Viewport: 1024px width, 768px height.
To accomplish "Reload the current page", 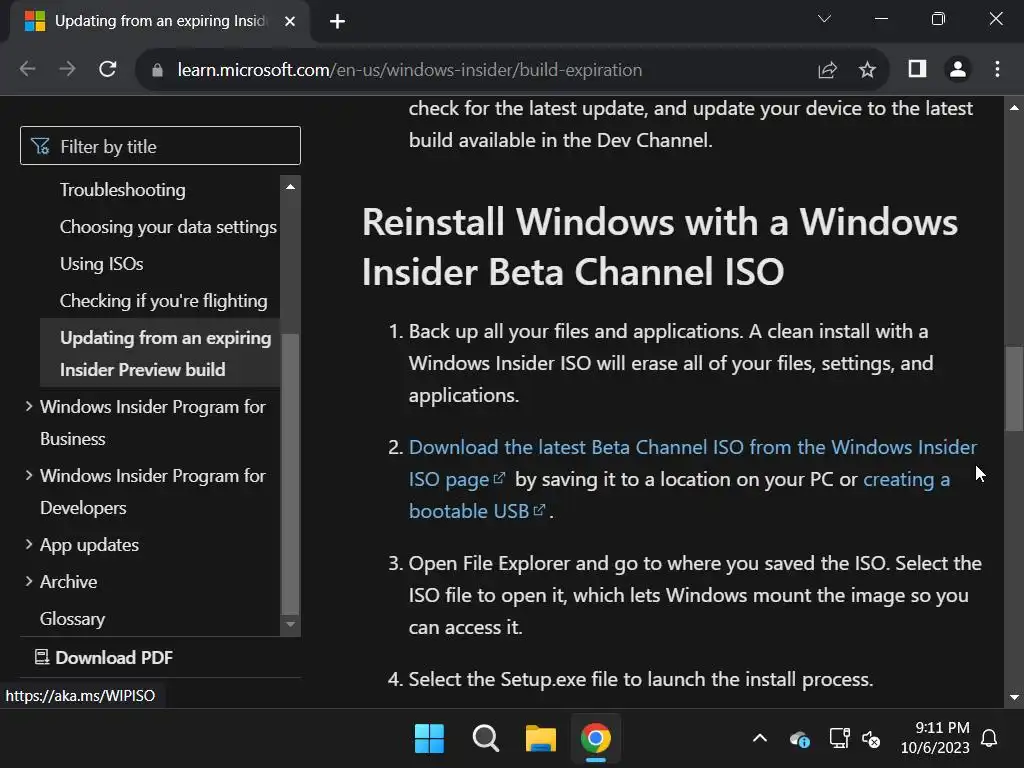I will 108,69.
